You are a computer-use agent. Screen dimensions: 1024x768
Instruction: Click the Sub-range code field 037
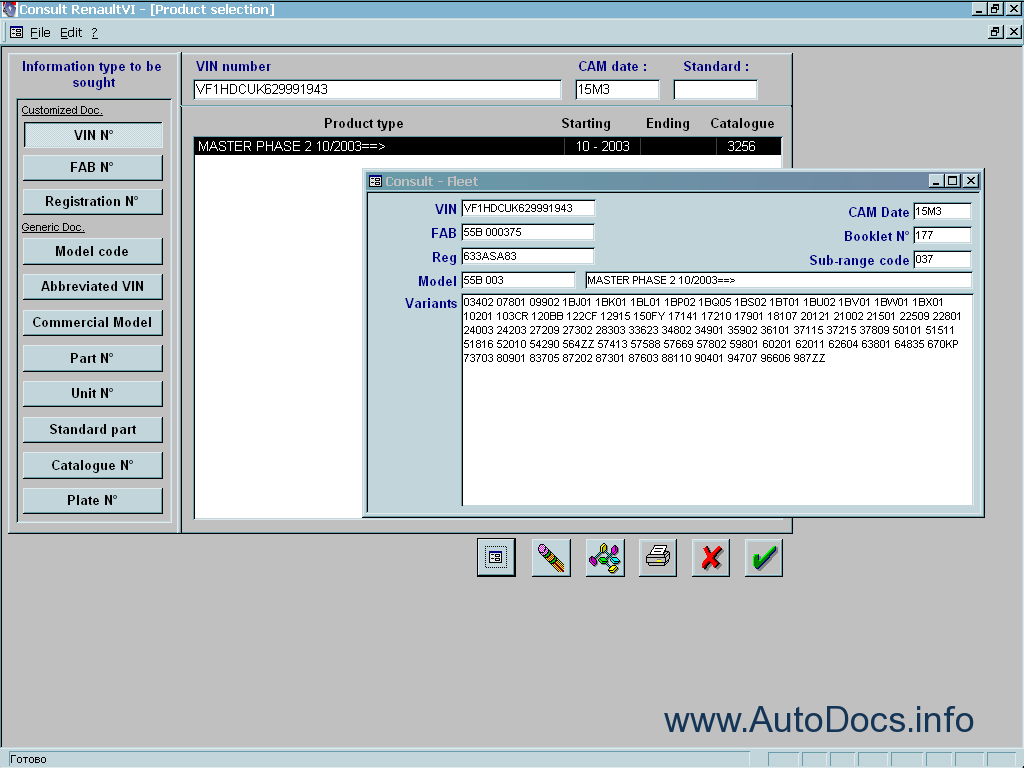(942, 259)
